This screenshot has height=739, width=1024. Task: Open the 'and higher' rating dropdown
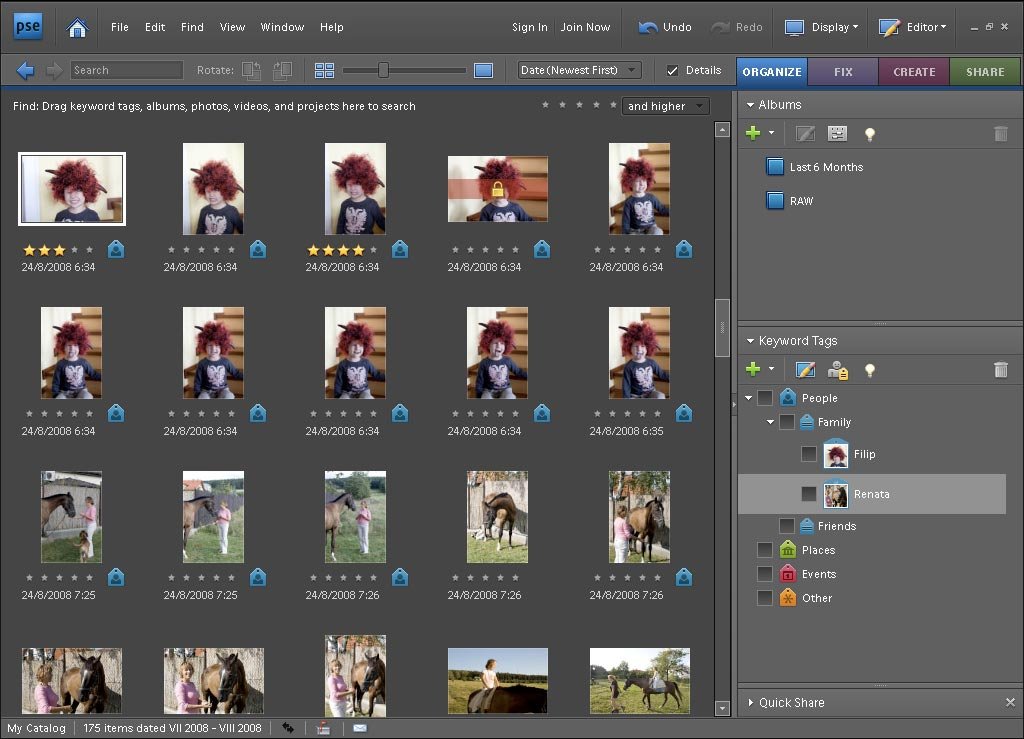665,106
